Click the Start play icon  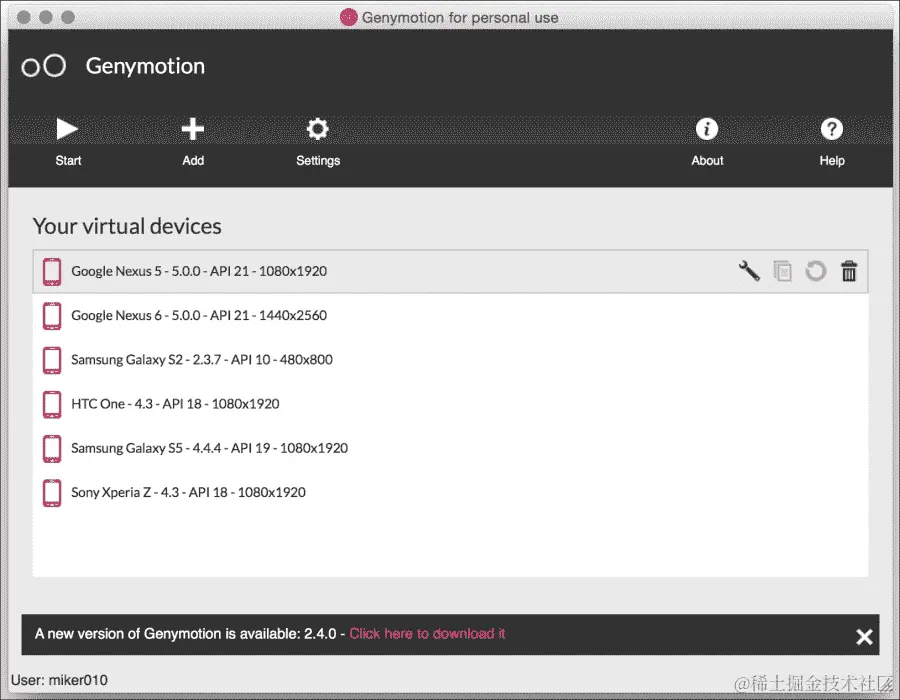[x=67, y=129]
